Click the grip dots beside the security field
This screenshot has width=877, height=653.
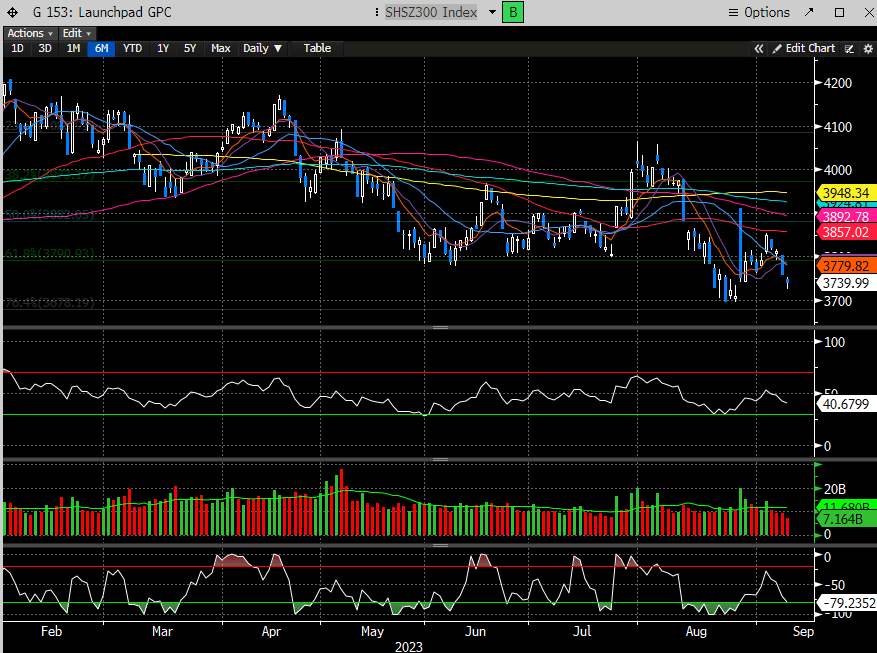click(x=377, y=12)
